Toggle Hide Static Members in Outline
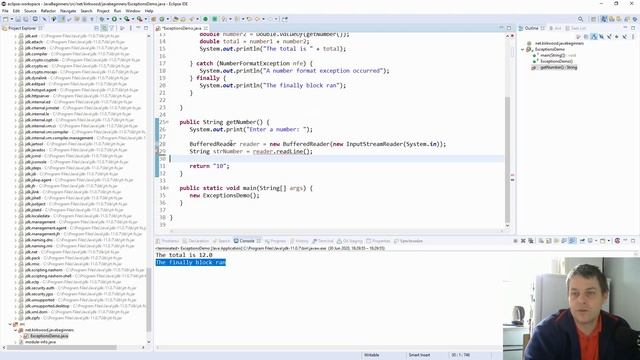The image size is (640, 360). tap(609, 37)
